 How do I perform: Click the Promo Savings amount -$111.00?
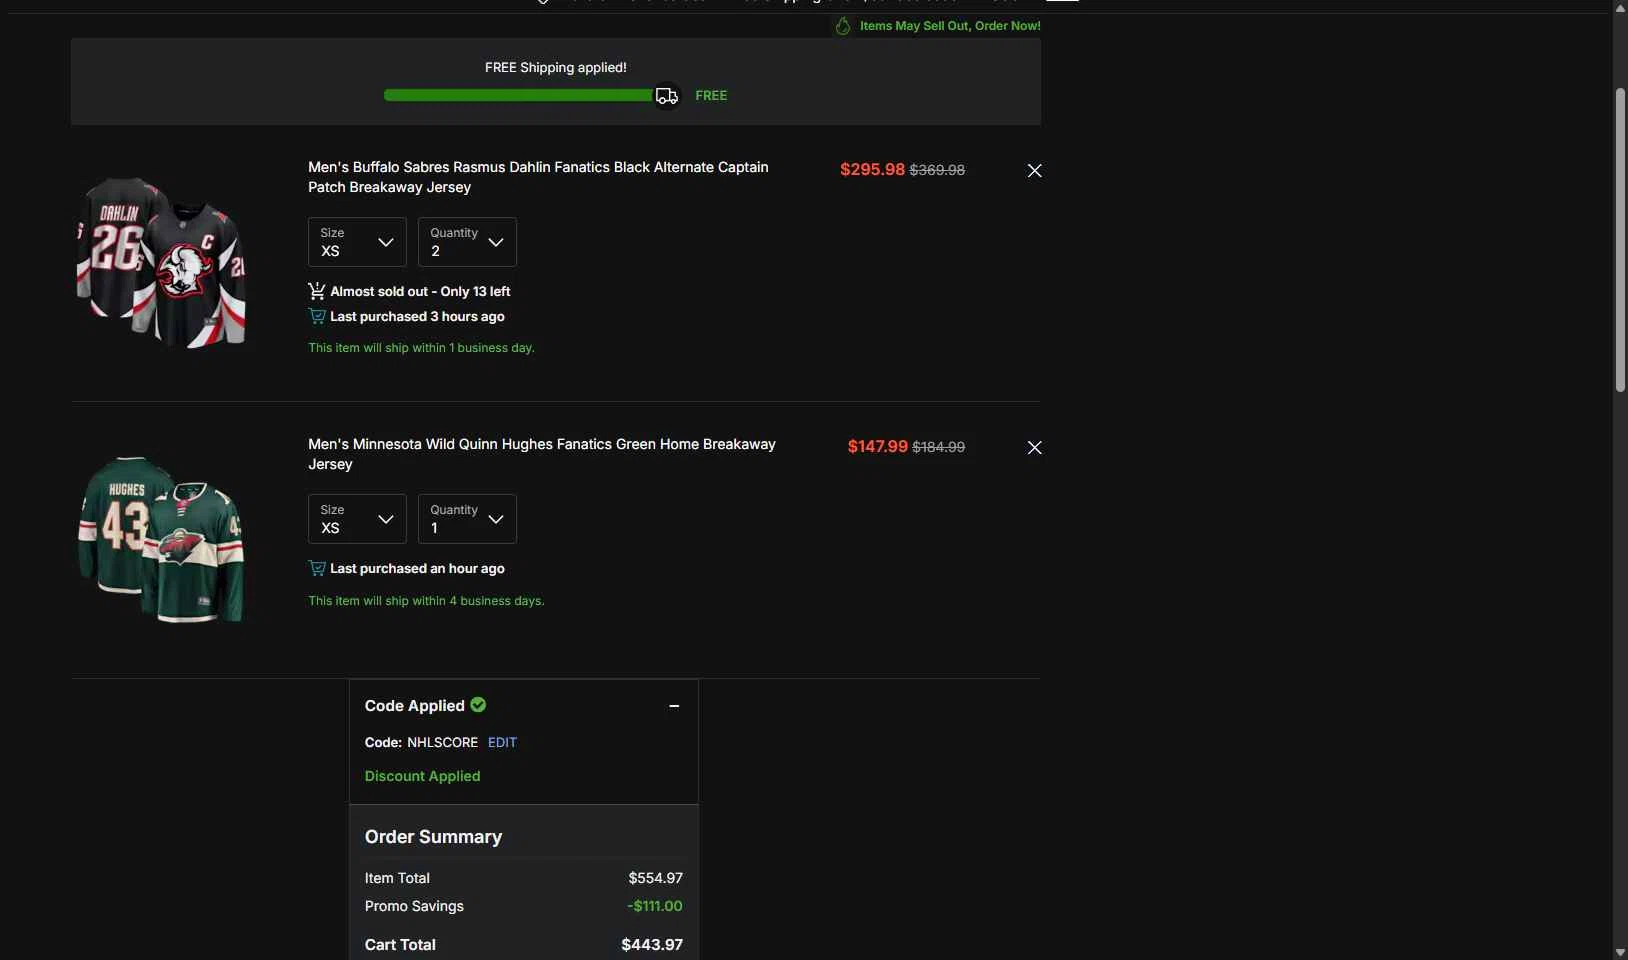(655, 906)
